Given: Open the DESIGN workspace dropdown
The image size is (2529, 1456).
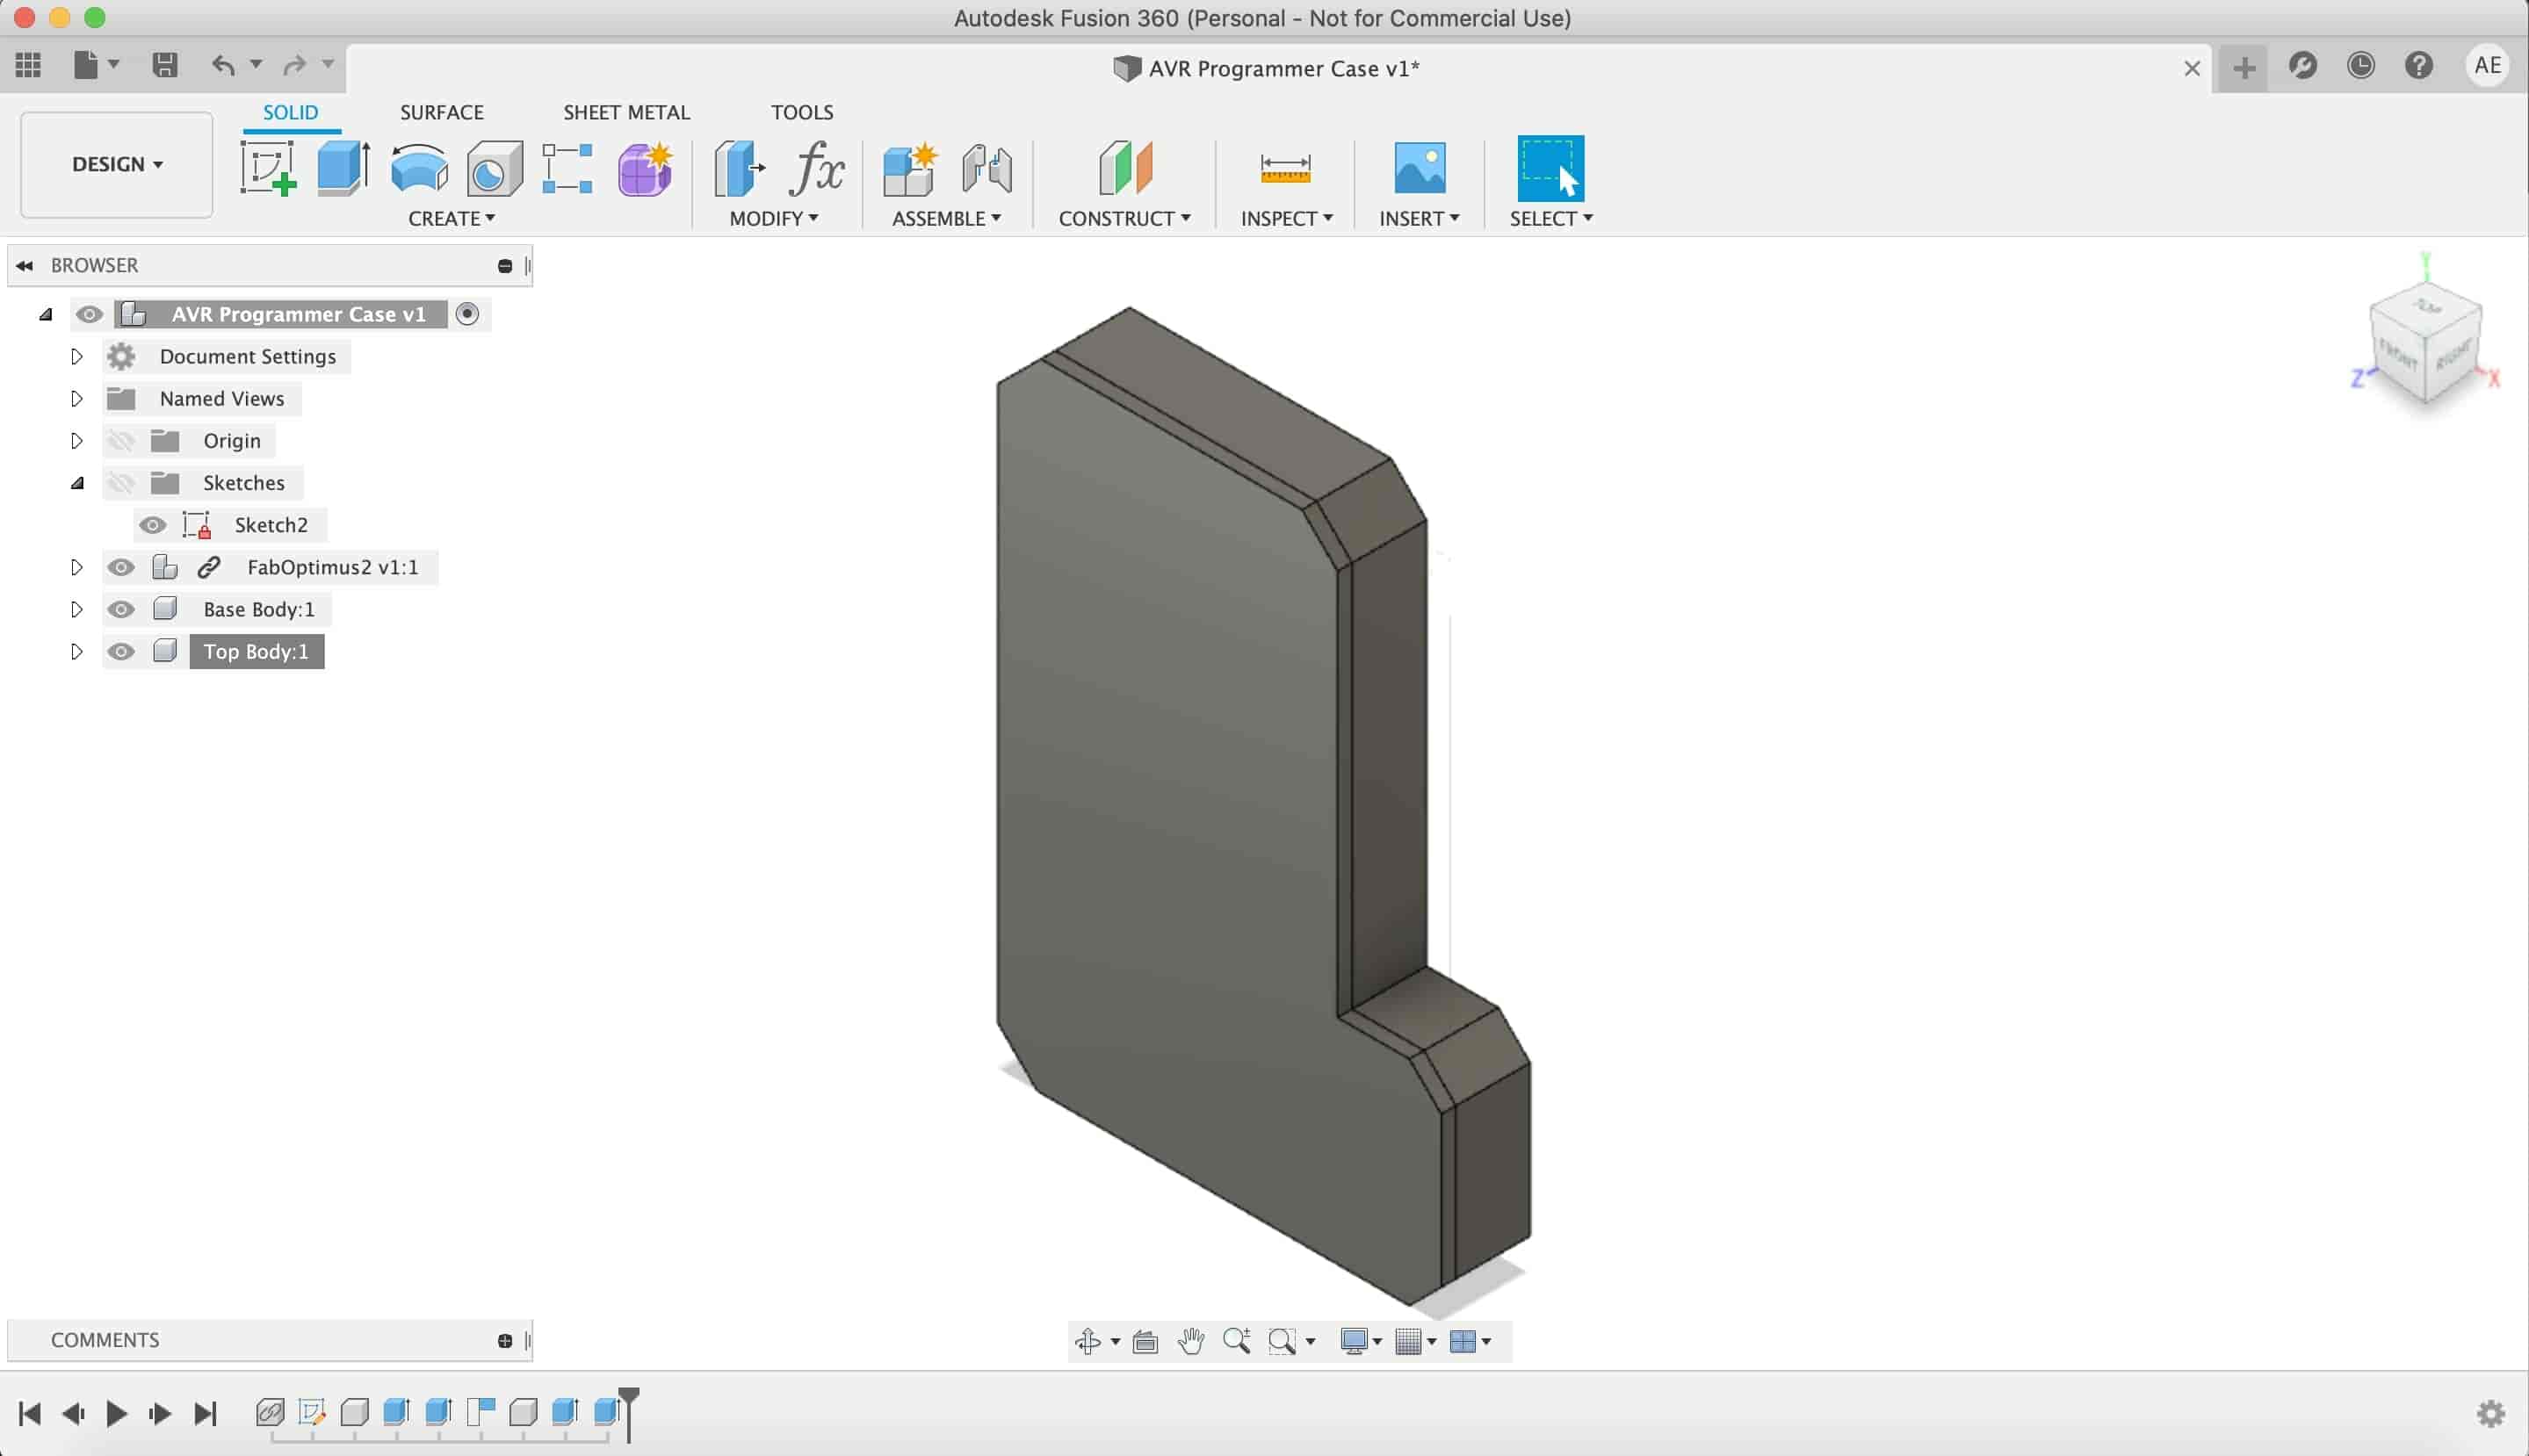Looking at the screenshot, I should click(x=117, y=164).
